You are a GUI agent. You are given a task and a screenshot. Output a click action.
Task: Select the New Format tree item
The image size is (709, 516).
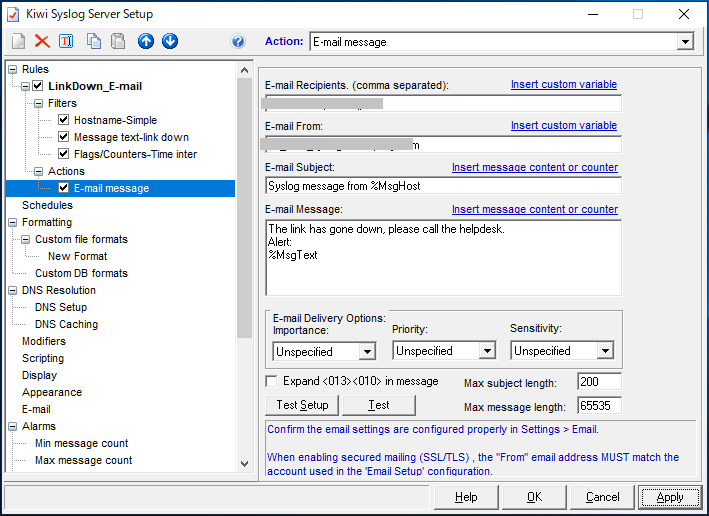78,256
